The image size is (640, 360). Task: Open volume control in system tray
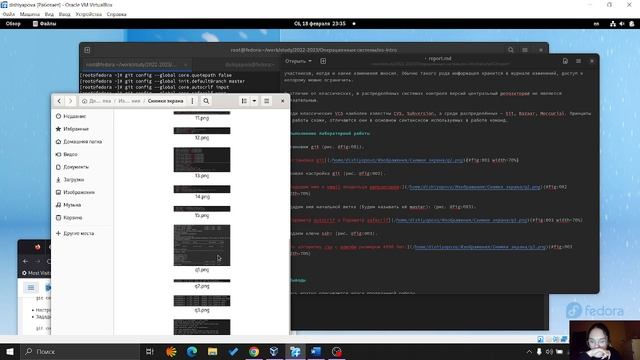[549, 351]
